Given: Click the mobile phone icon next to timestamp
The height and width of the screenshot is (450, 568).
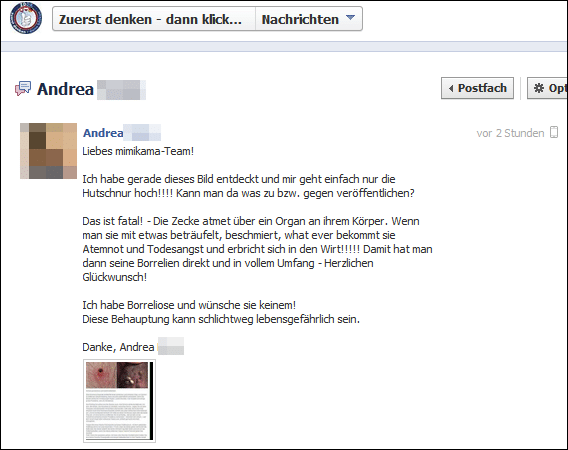Looking at the screenshot, I should (x=554, y=132).
